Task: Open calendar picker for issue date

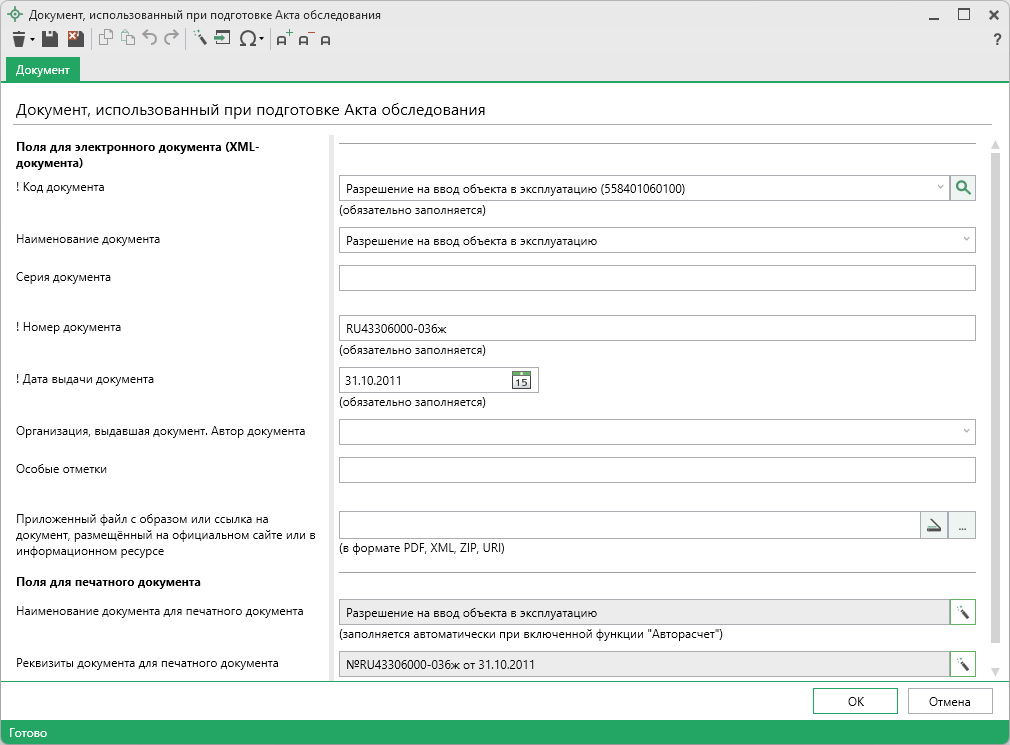Action: 520,380
